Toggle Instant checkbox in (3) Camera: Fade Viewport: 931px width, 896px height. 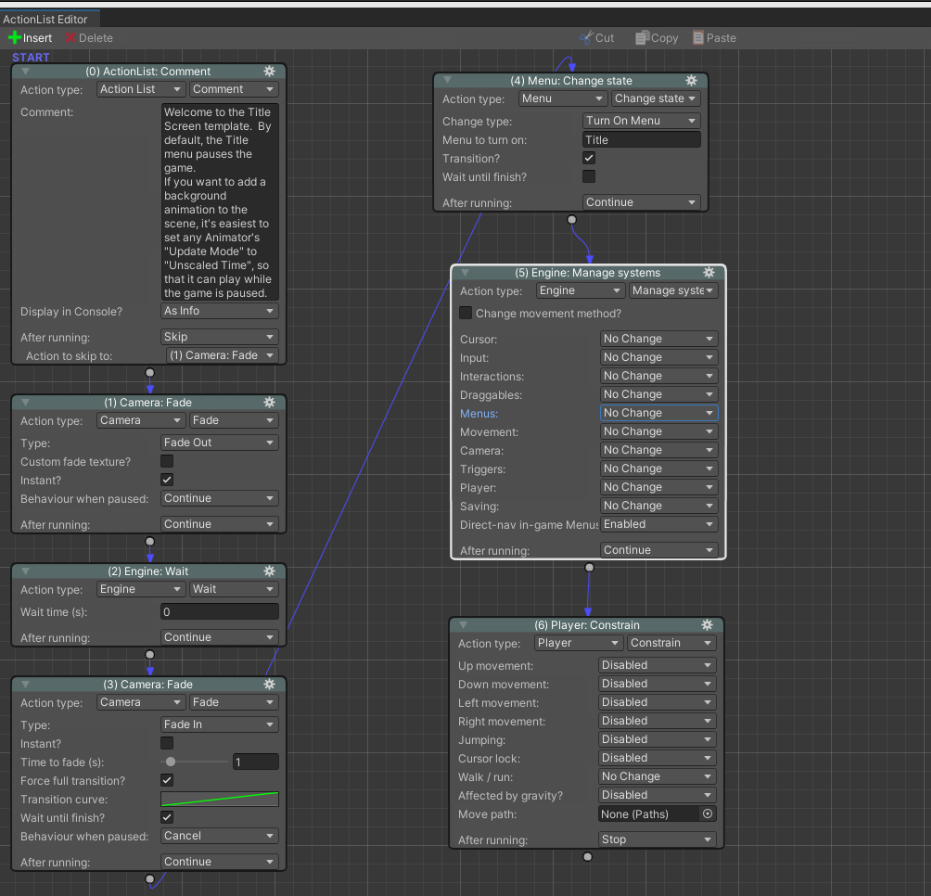pyautogui.click(x=167, y=743)
